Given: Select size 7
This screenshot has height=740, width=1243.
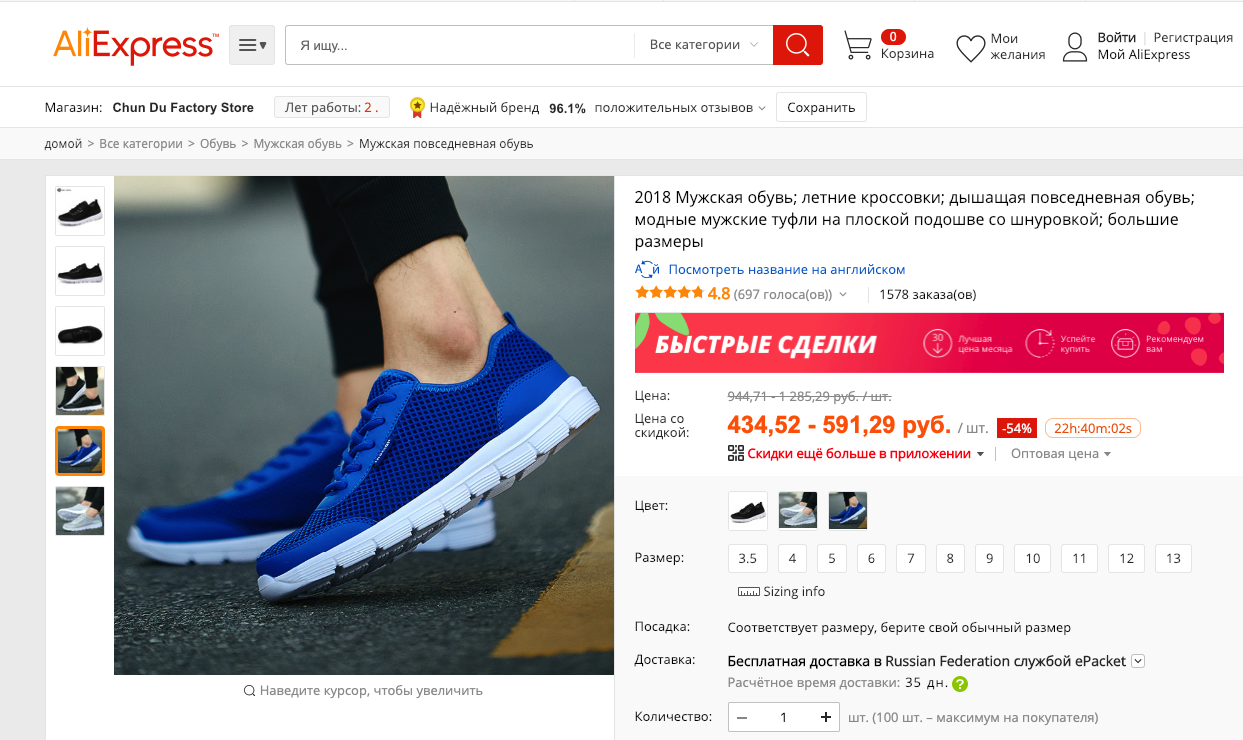Looking at the screenshot, I should [910, 558].
